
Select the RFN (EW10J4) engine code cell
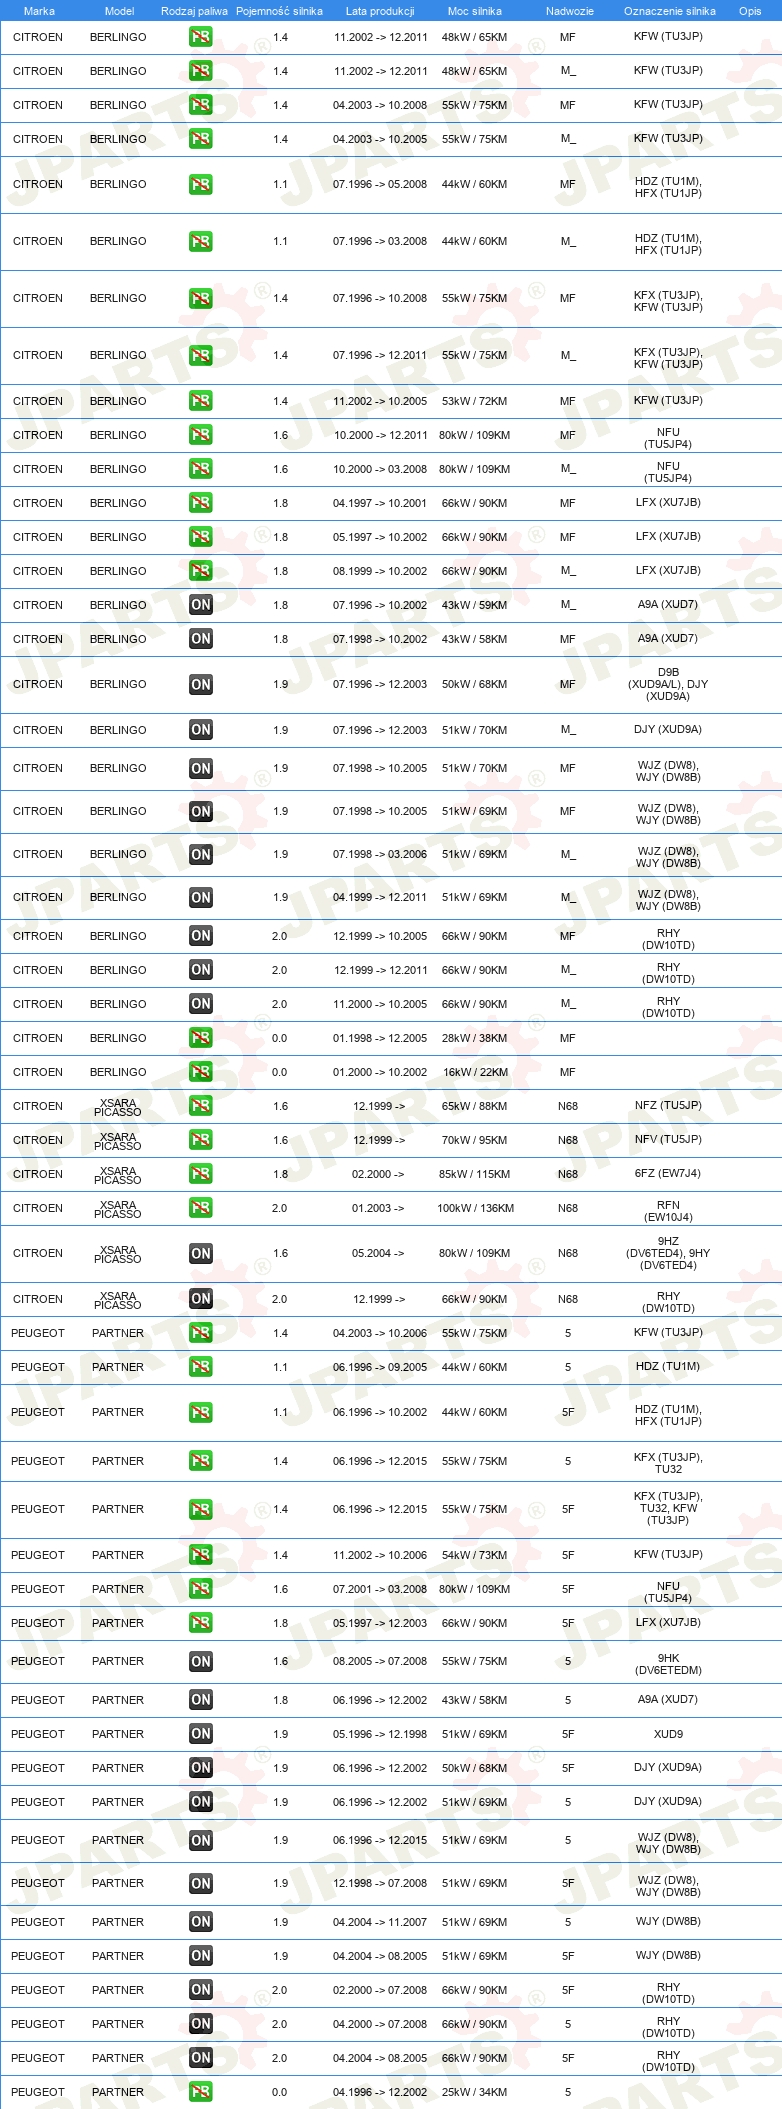click(x=668, y=1211)
